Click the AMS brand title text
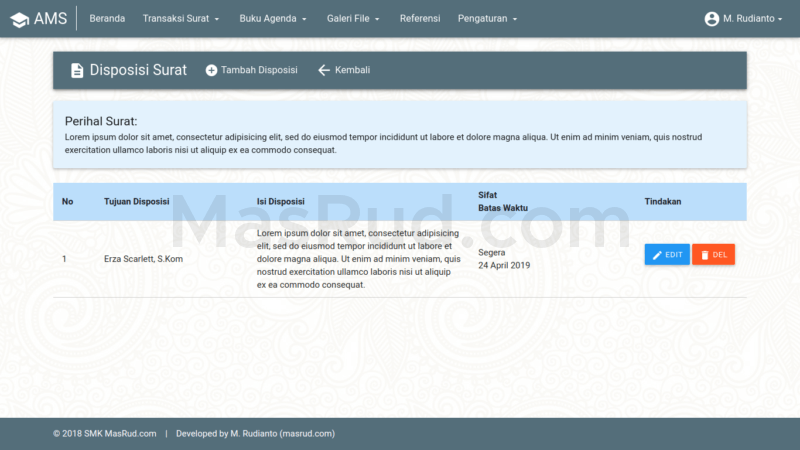 click(50, 19)
